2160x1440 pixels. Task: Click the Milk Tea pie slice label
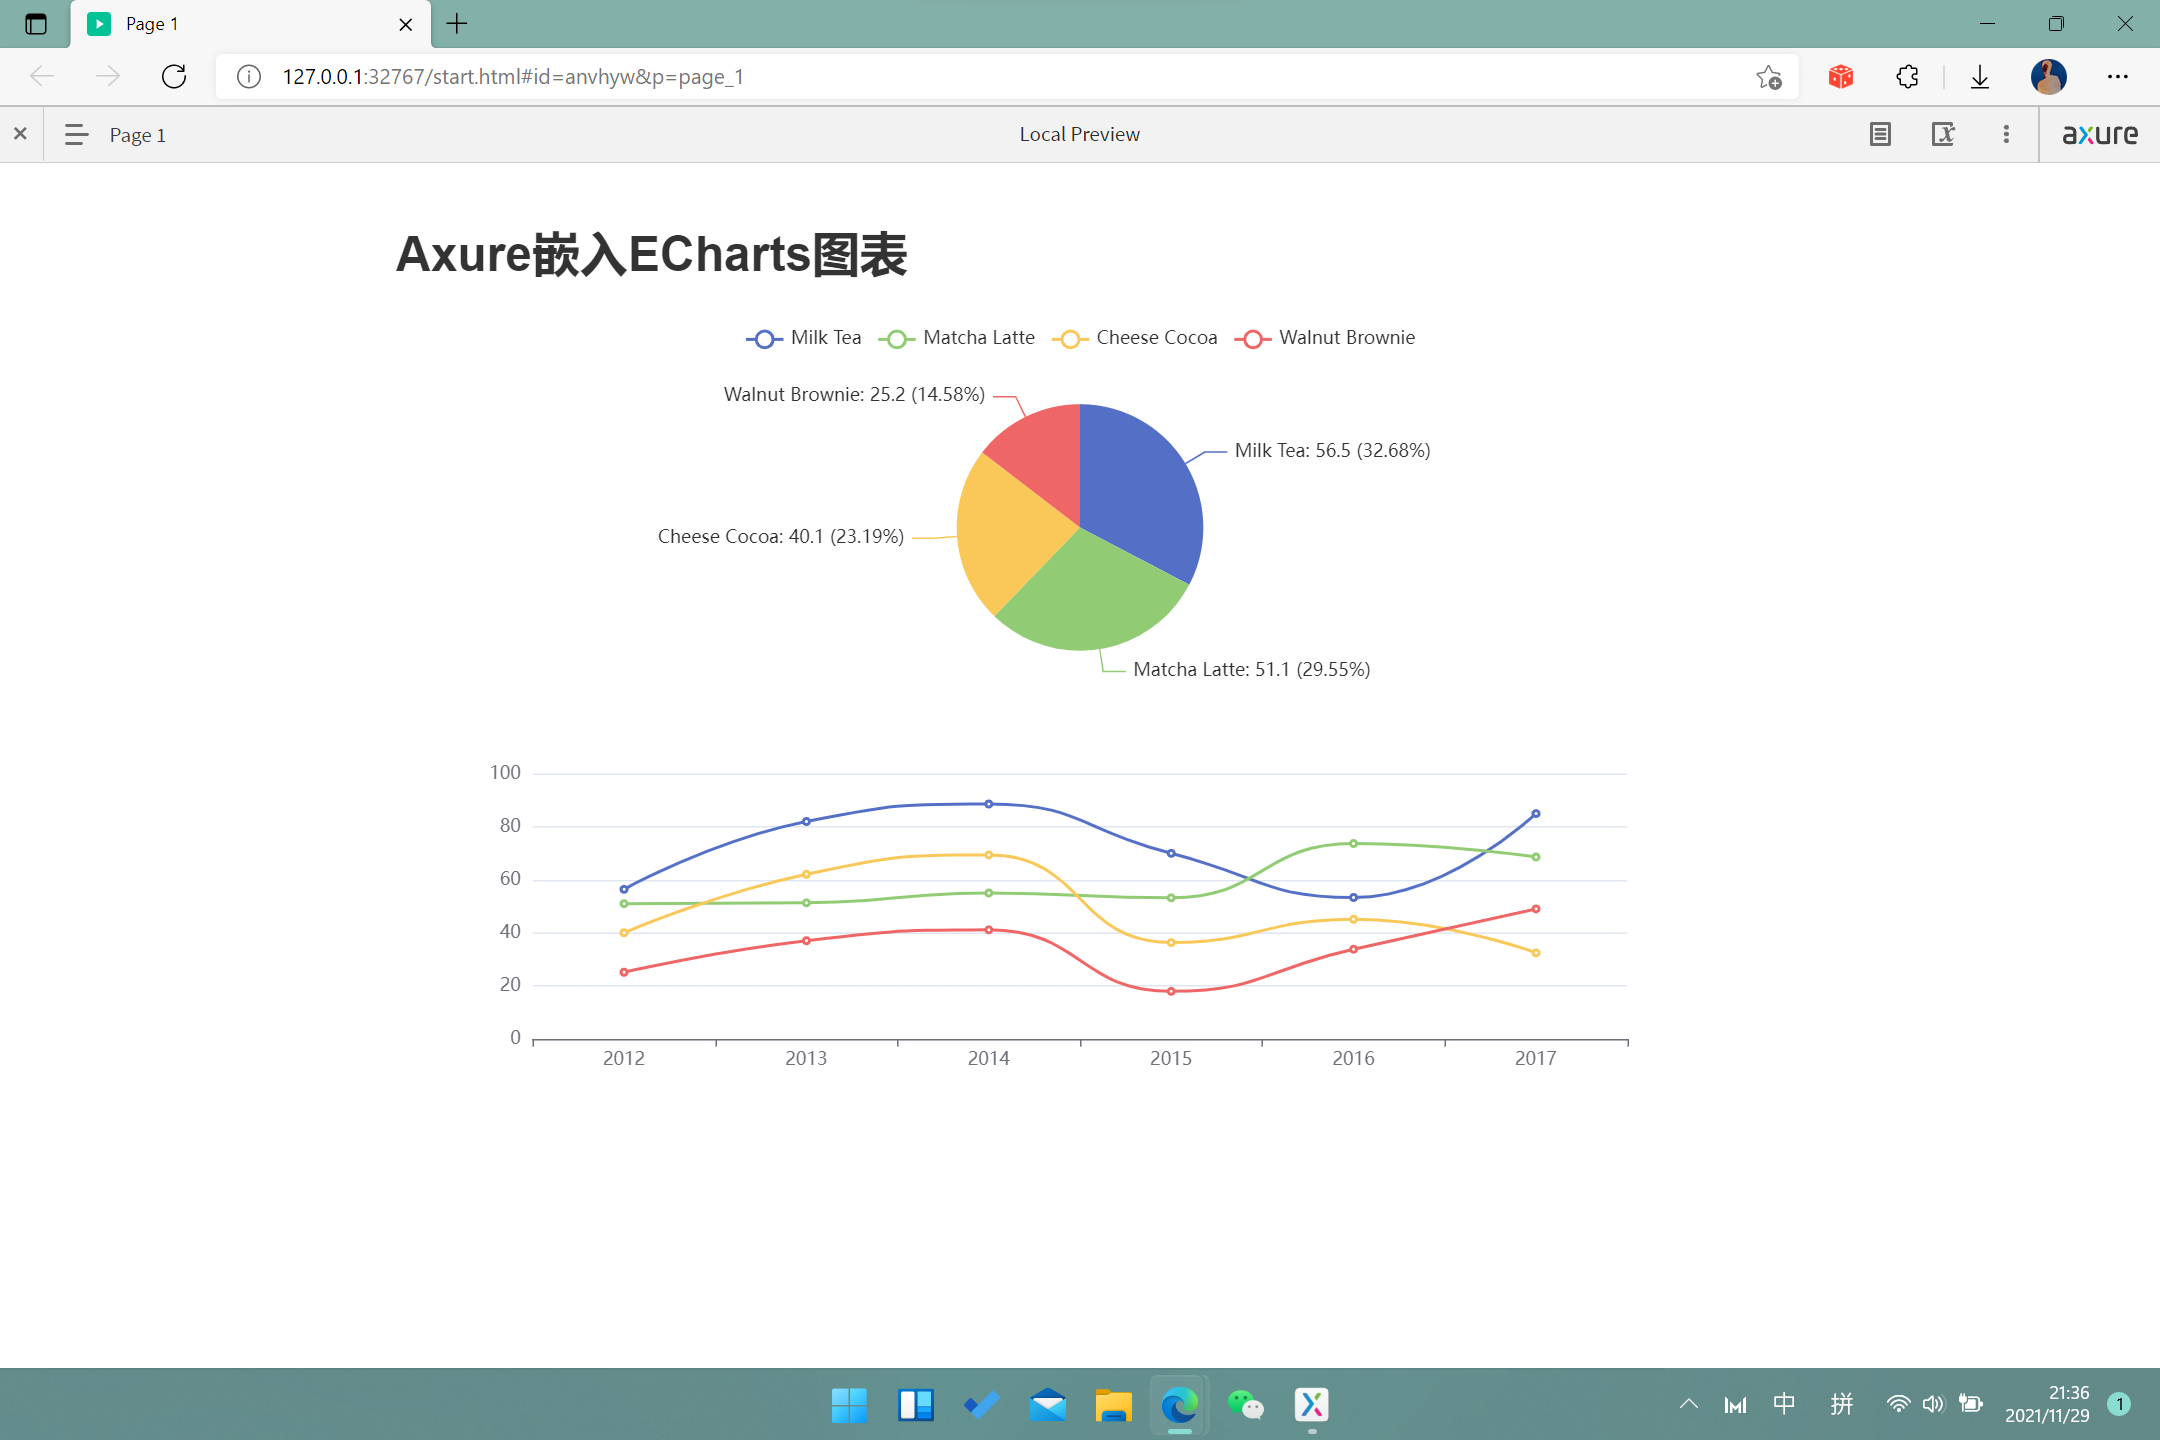pos(1334,450)
